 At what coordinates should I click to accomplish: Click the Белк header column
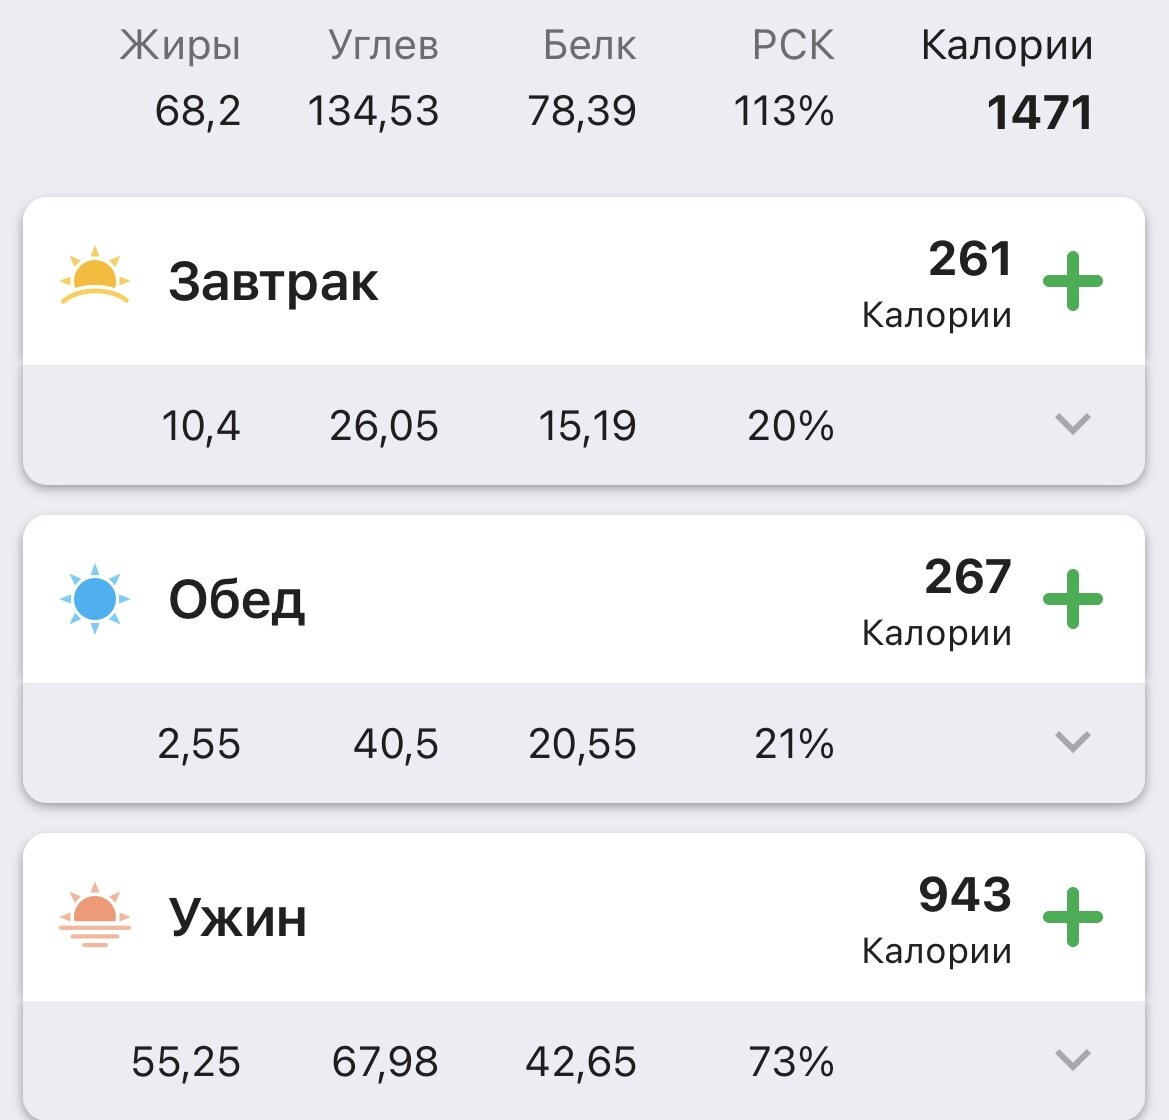(x=589, y=42)
